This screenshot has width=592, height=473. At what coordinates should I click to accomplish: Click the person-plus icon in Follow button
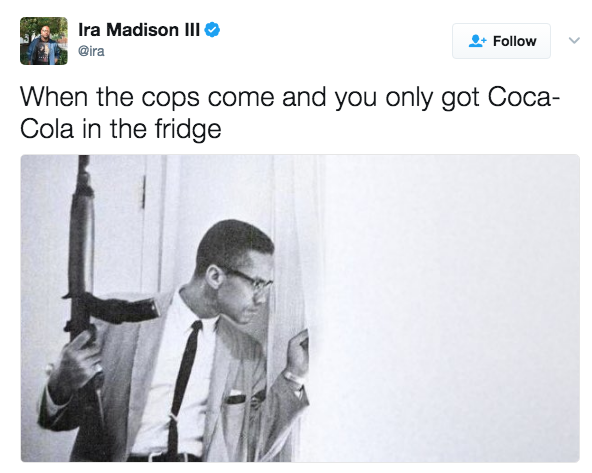pyautogui.click(x=477, y=41)
